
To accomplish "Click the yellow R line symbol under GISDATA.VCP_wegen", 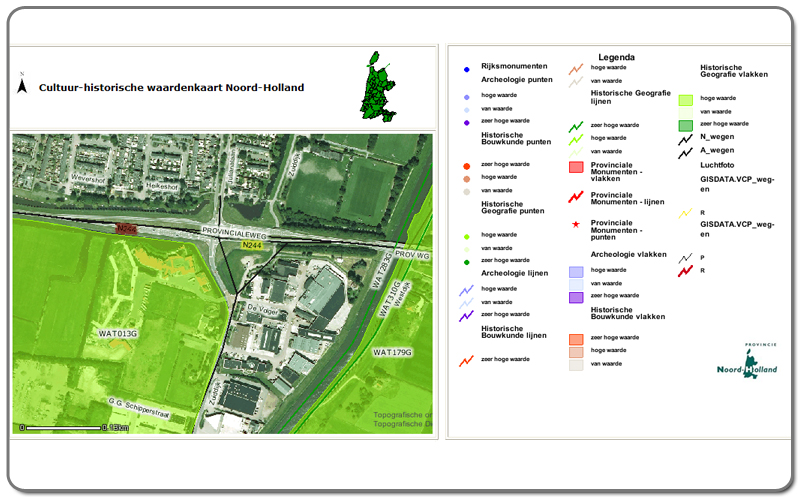I will (x=685, y=213).
